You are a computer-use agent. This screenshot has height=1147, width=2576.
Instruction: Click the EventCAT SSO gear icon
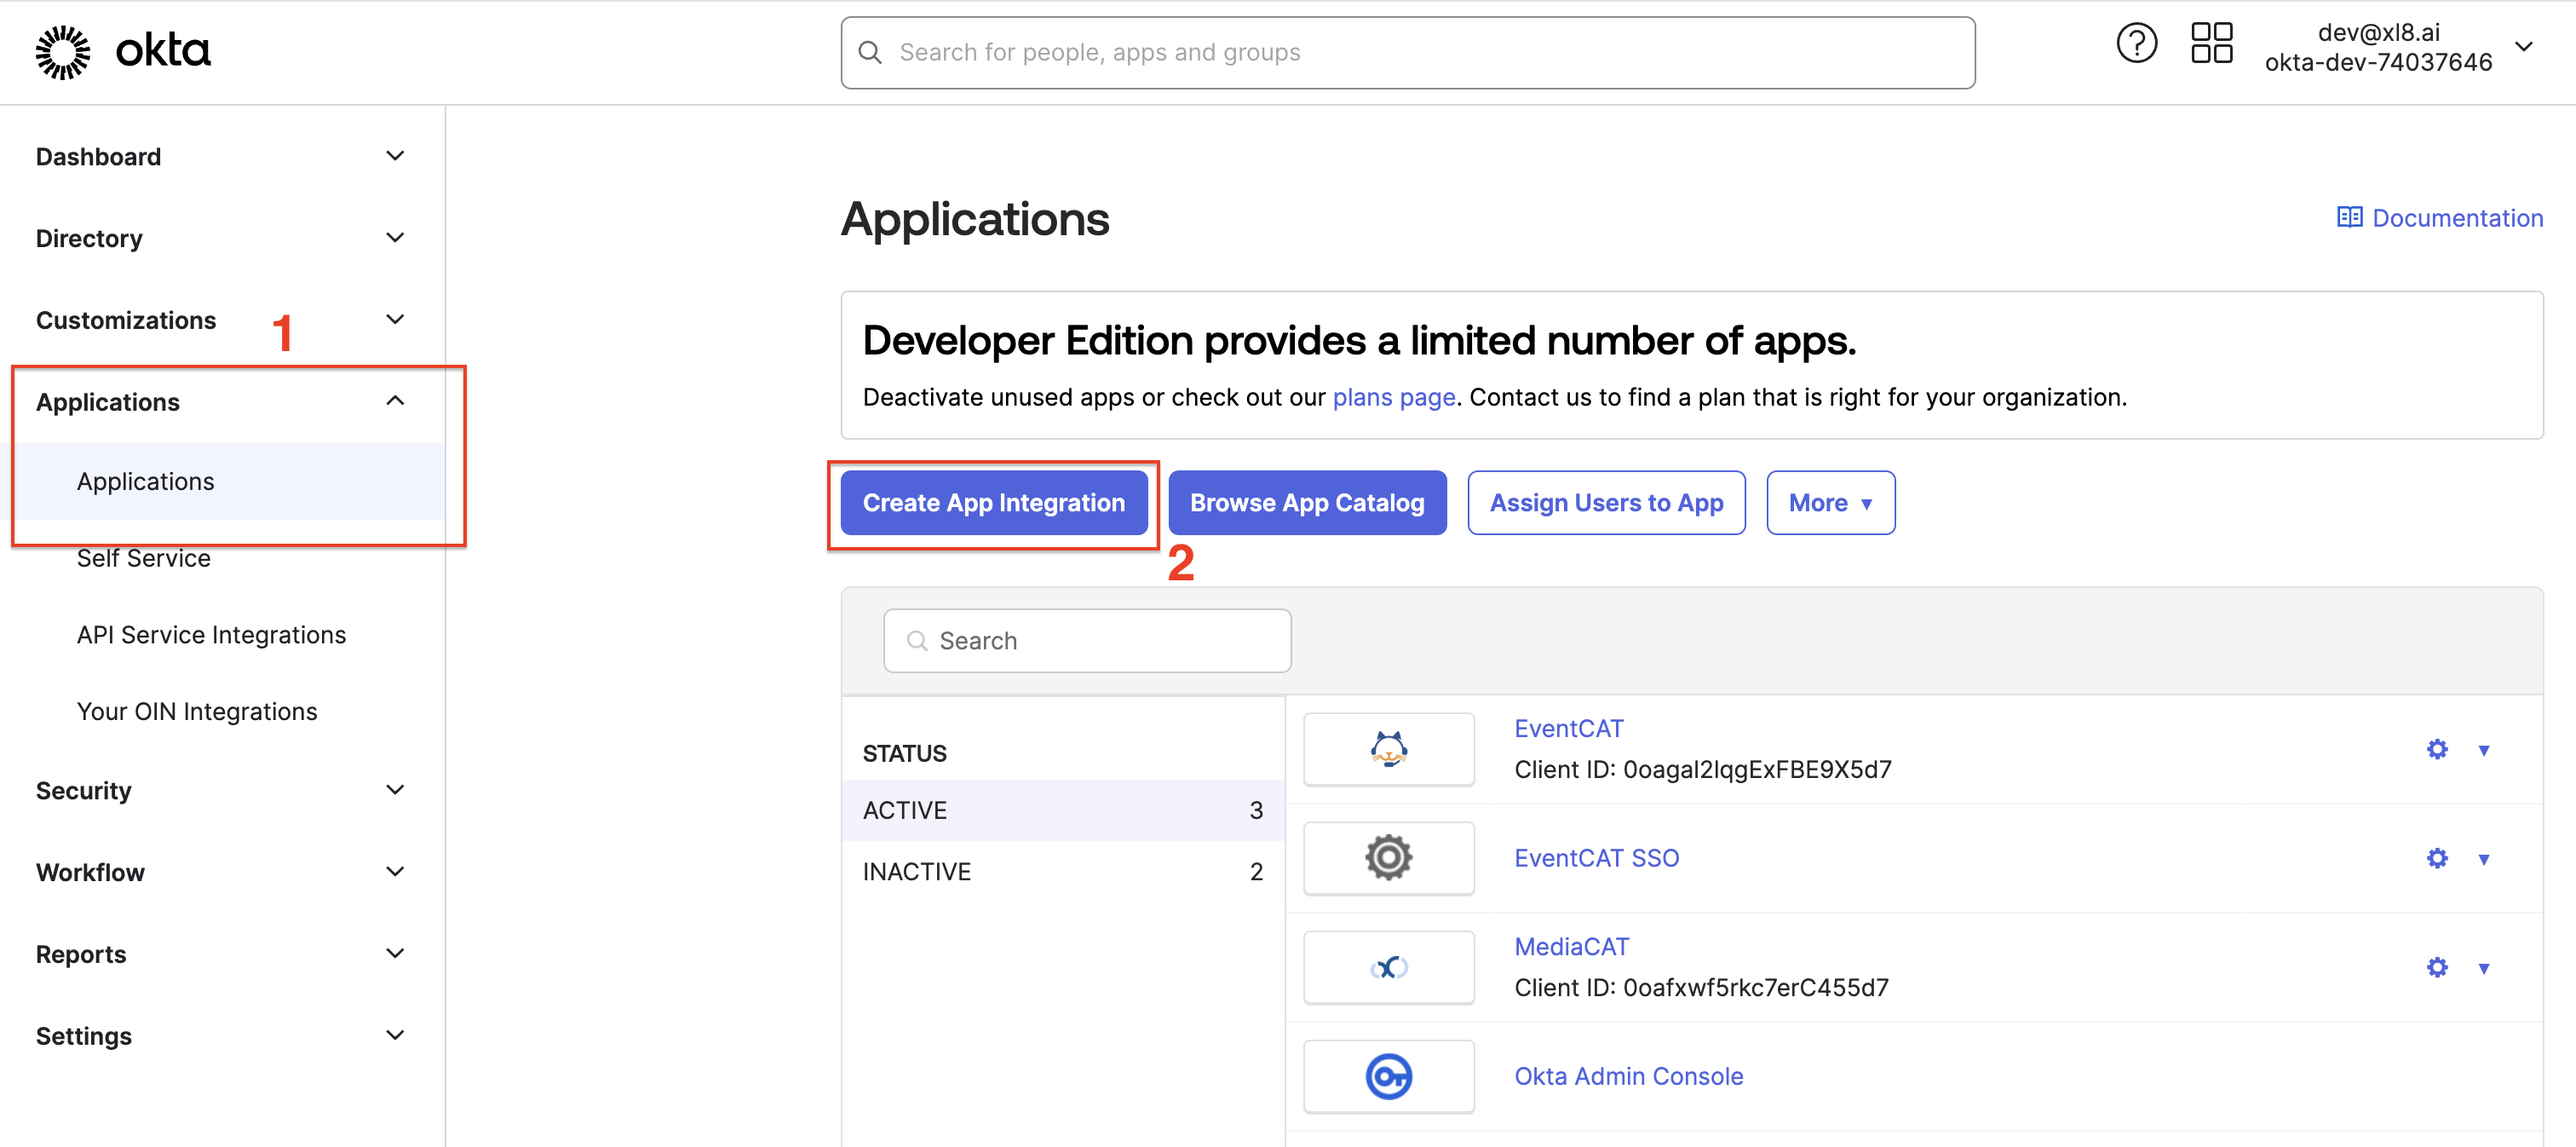[x=2436, y=859]
